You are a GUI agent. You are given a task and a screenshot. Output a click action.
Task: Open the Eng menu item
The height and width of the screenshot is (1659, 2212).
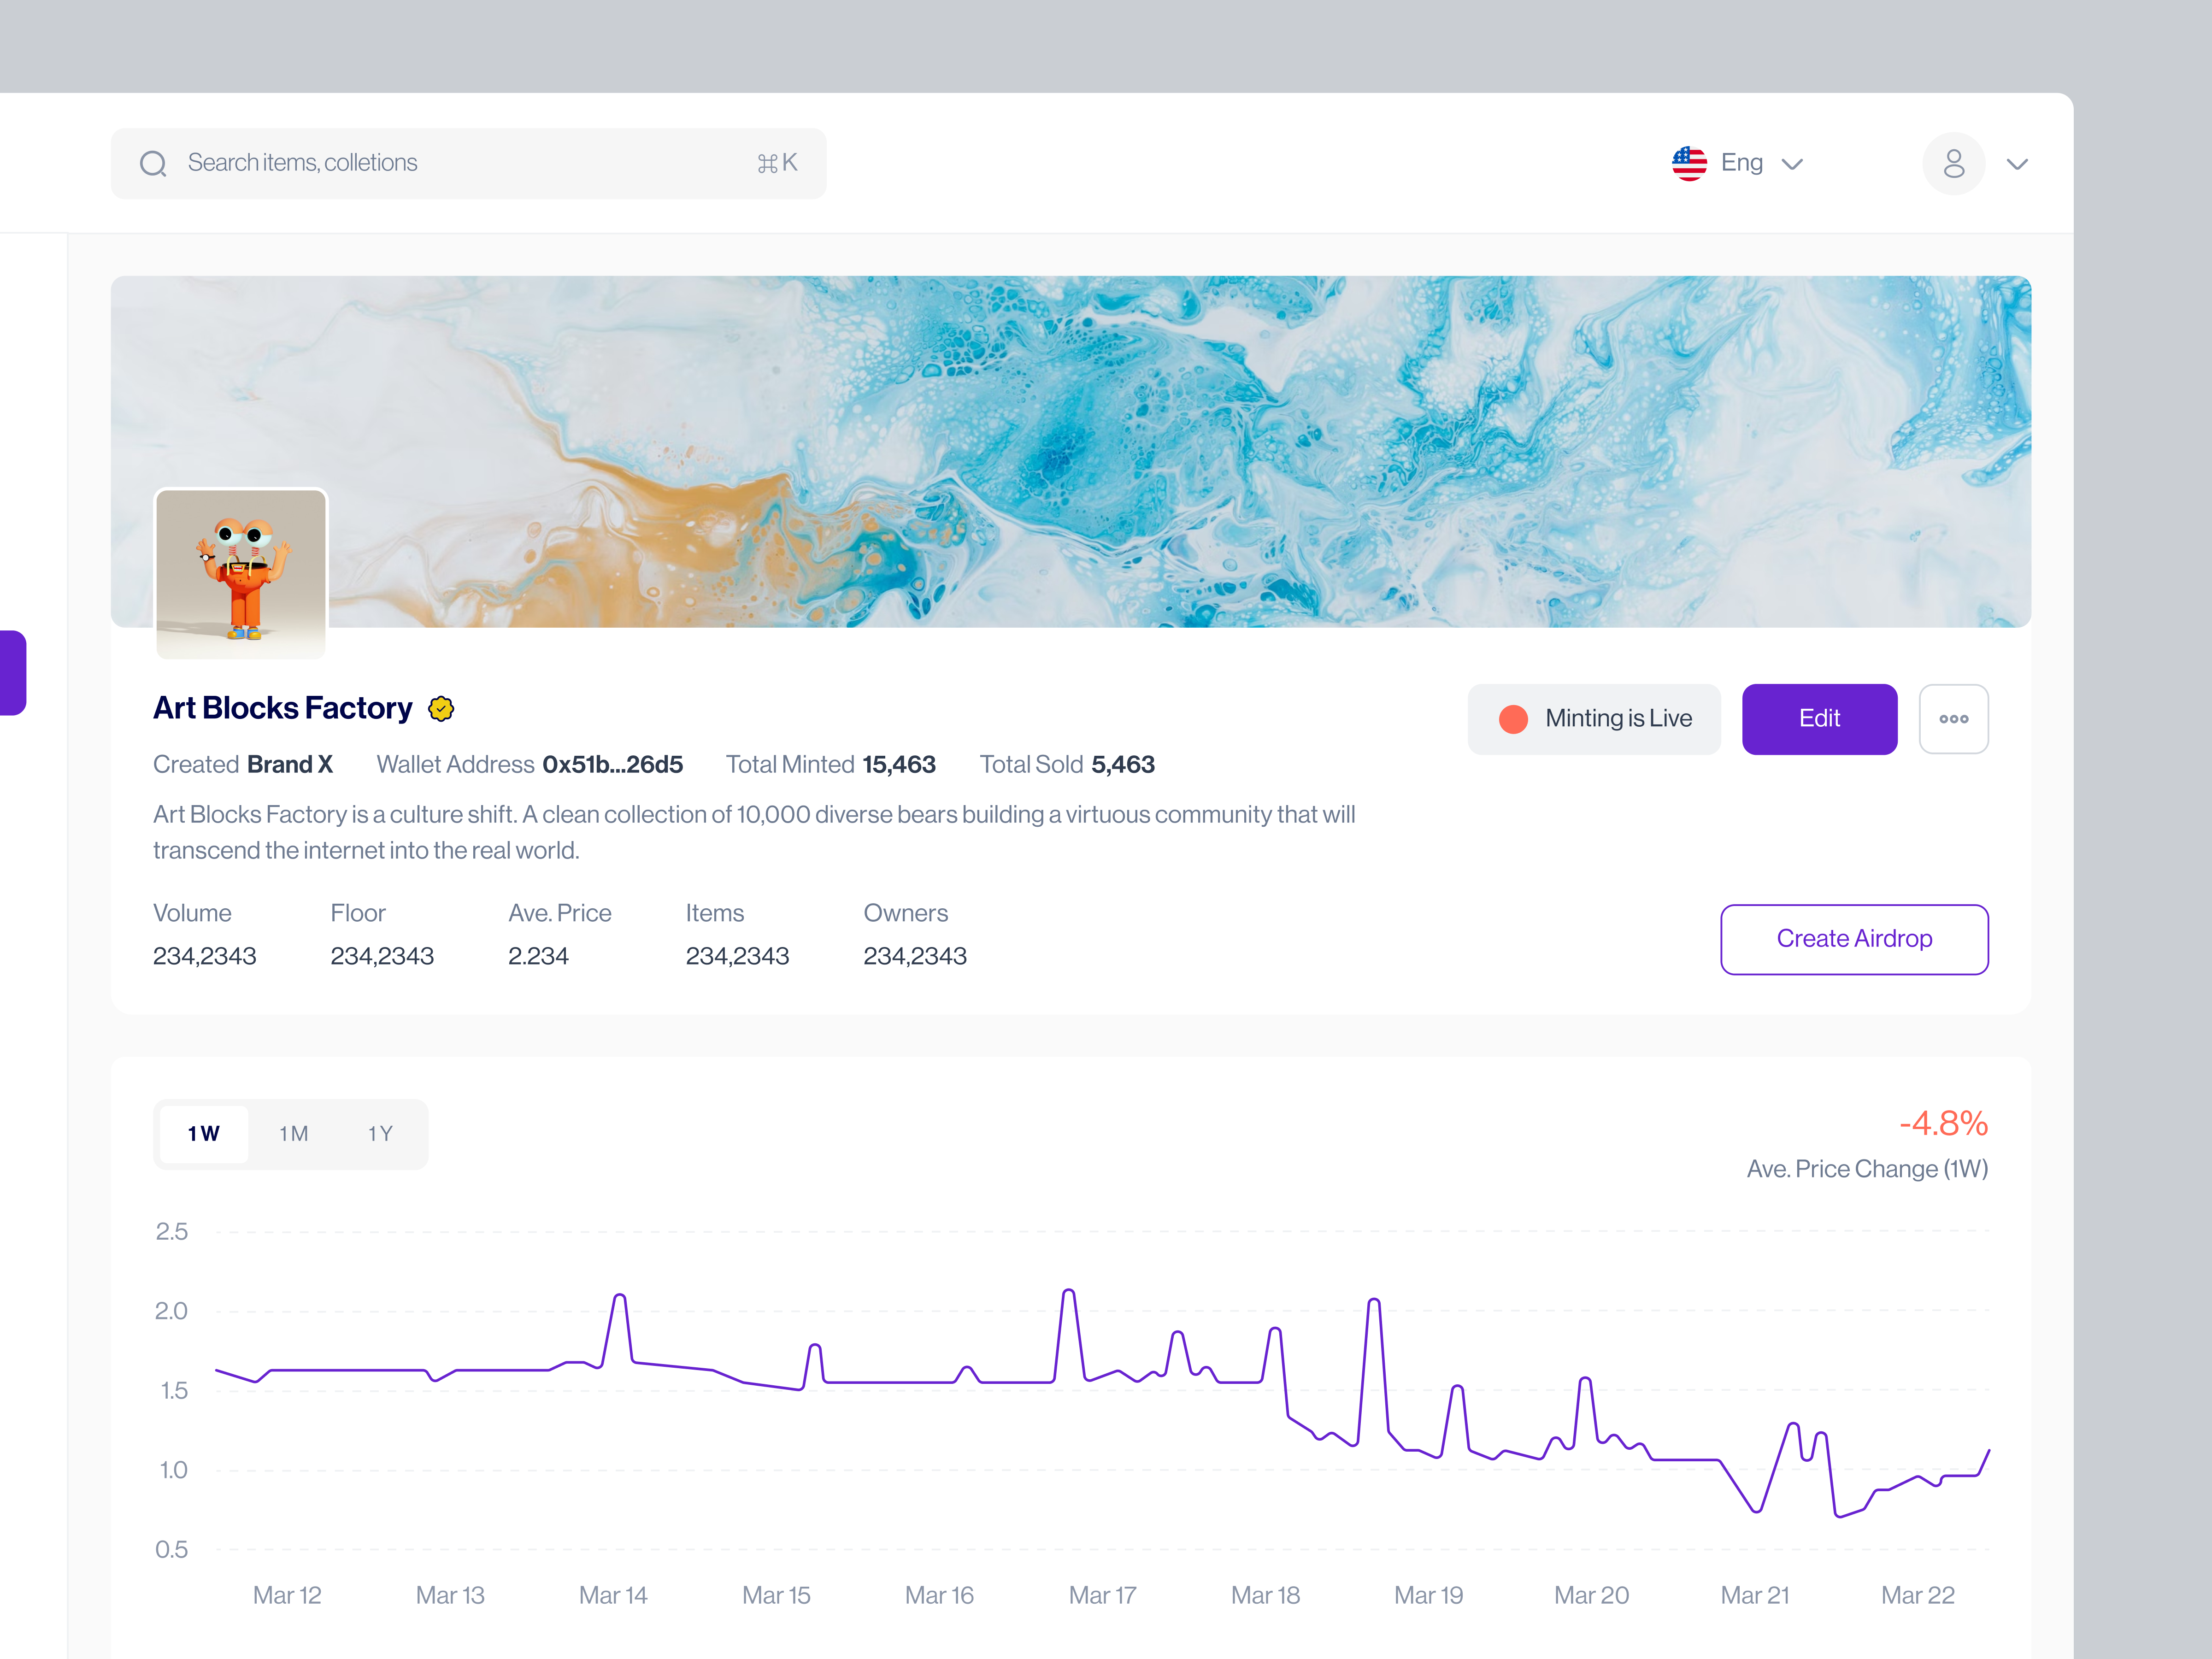[x=1742, y=163]
